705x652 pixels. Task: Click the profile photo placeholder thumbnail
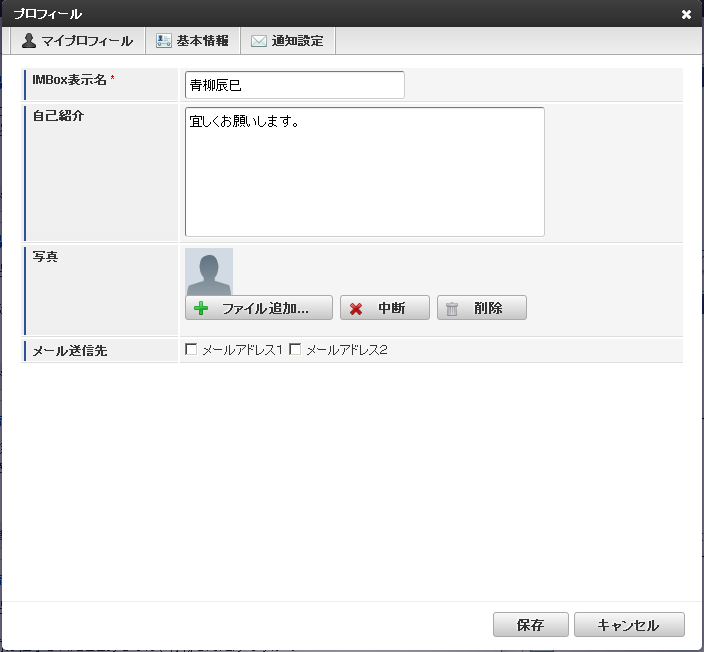click(x=209, y=272)
